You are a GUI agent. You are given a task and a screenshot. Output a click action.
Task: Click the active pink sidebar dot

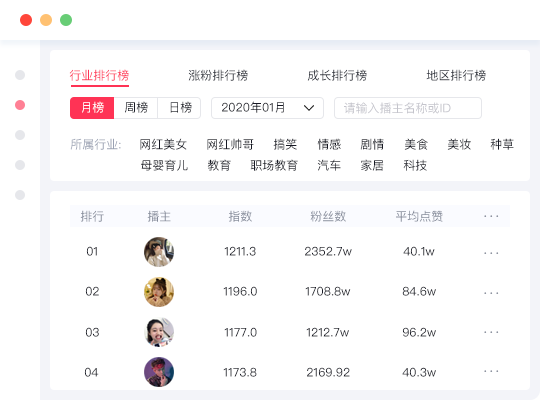point(20,105)
